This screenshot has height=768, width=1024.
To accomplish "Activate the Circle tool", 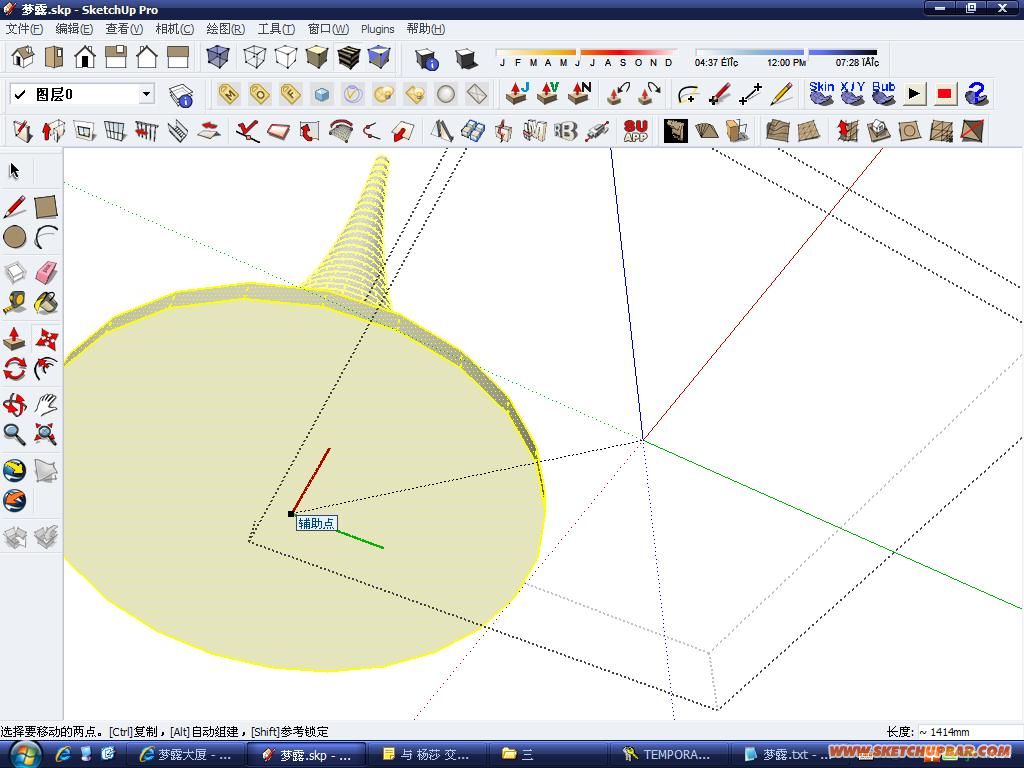I will point(15,237).
